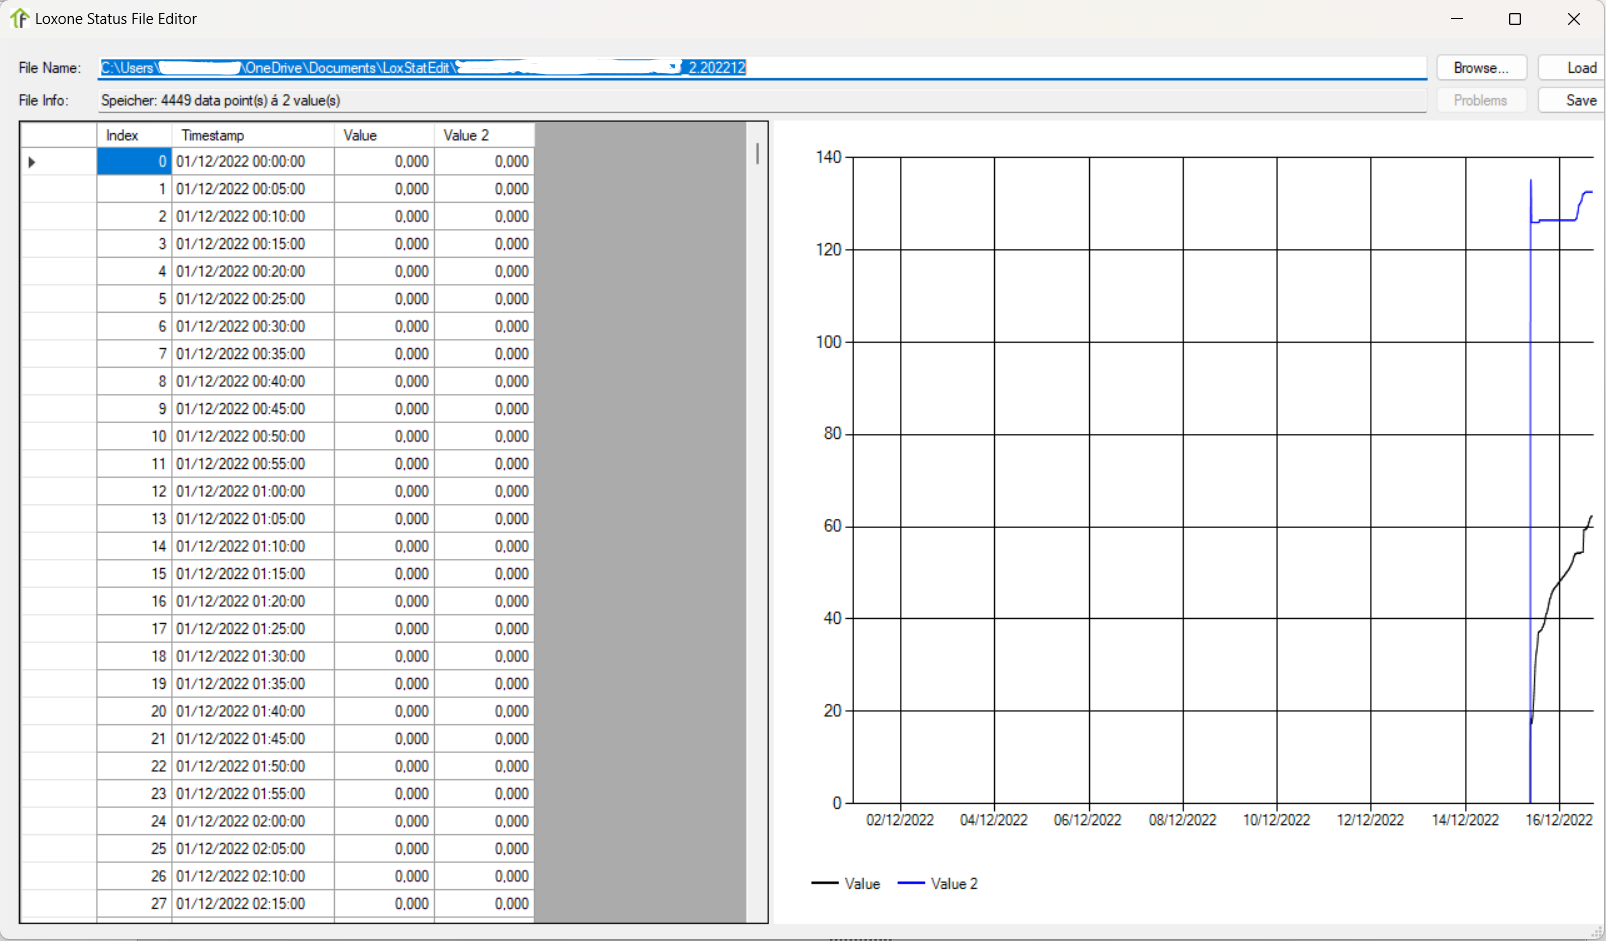
Task: Select the Value cell in row 22
Action: 384,766
